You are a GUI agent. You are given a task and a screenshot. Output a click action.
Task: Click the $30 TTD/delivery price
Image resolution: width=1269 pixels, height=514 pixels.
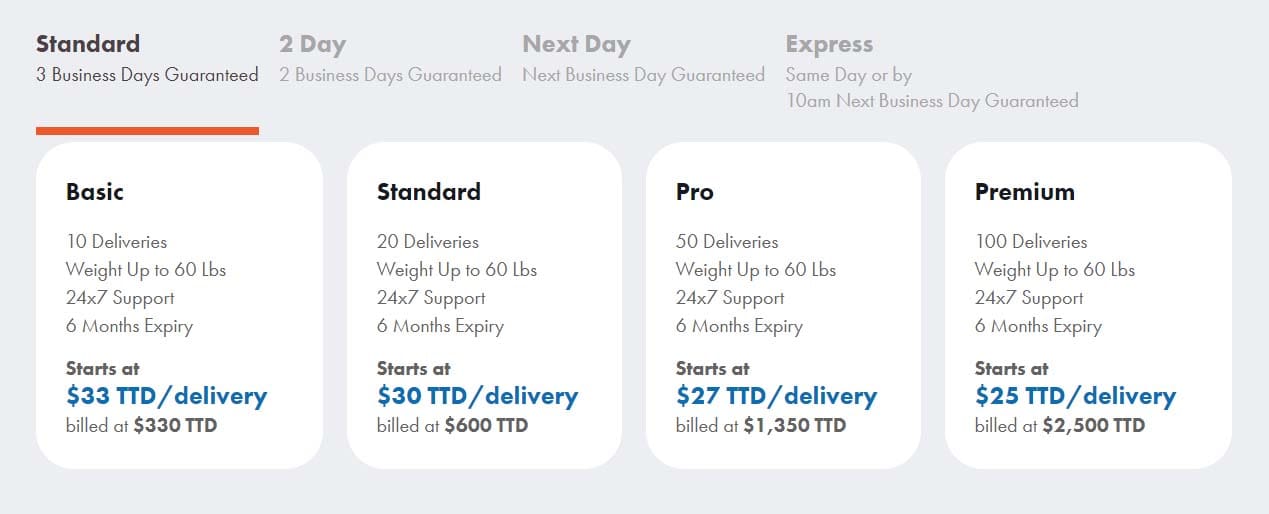[477, 396]
